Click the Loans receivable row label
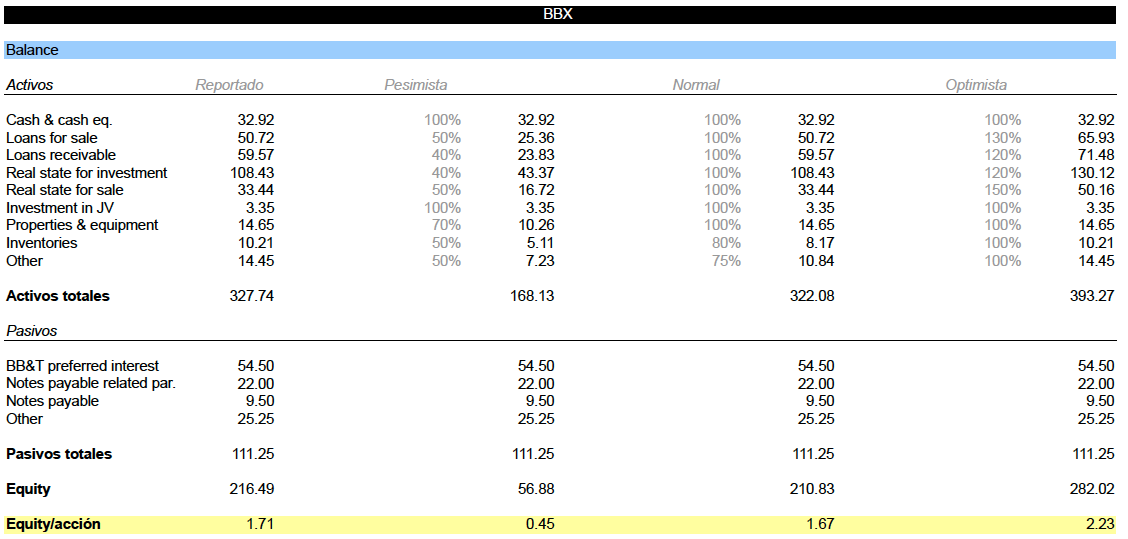This screenshot has width=1128, height=539. point(60,155)
